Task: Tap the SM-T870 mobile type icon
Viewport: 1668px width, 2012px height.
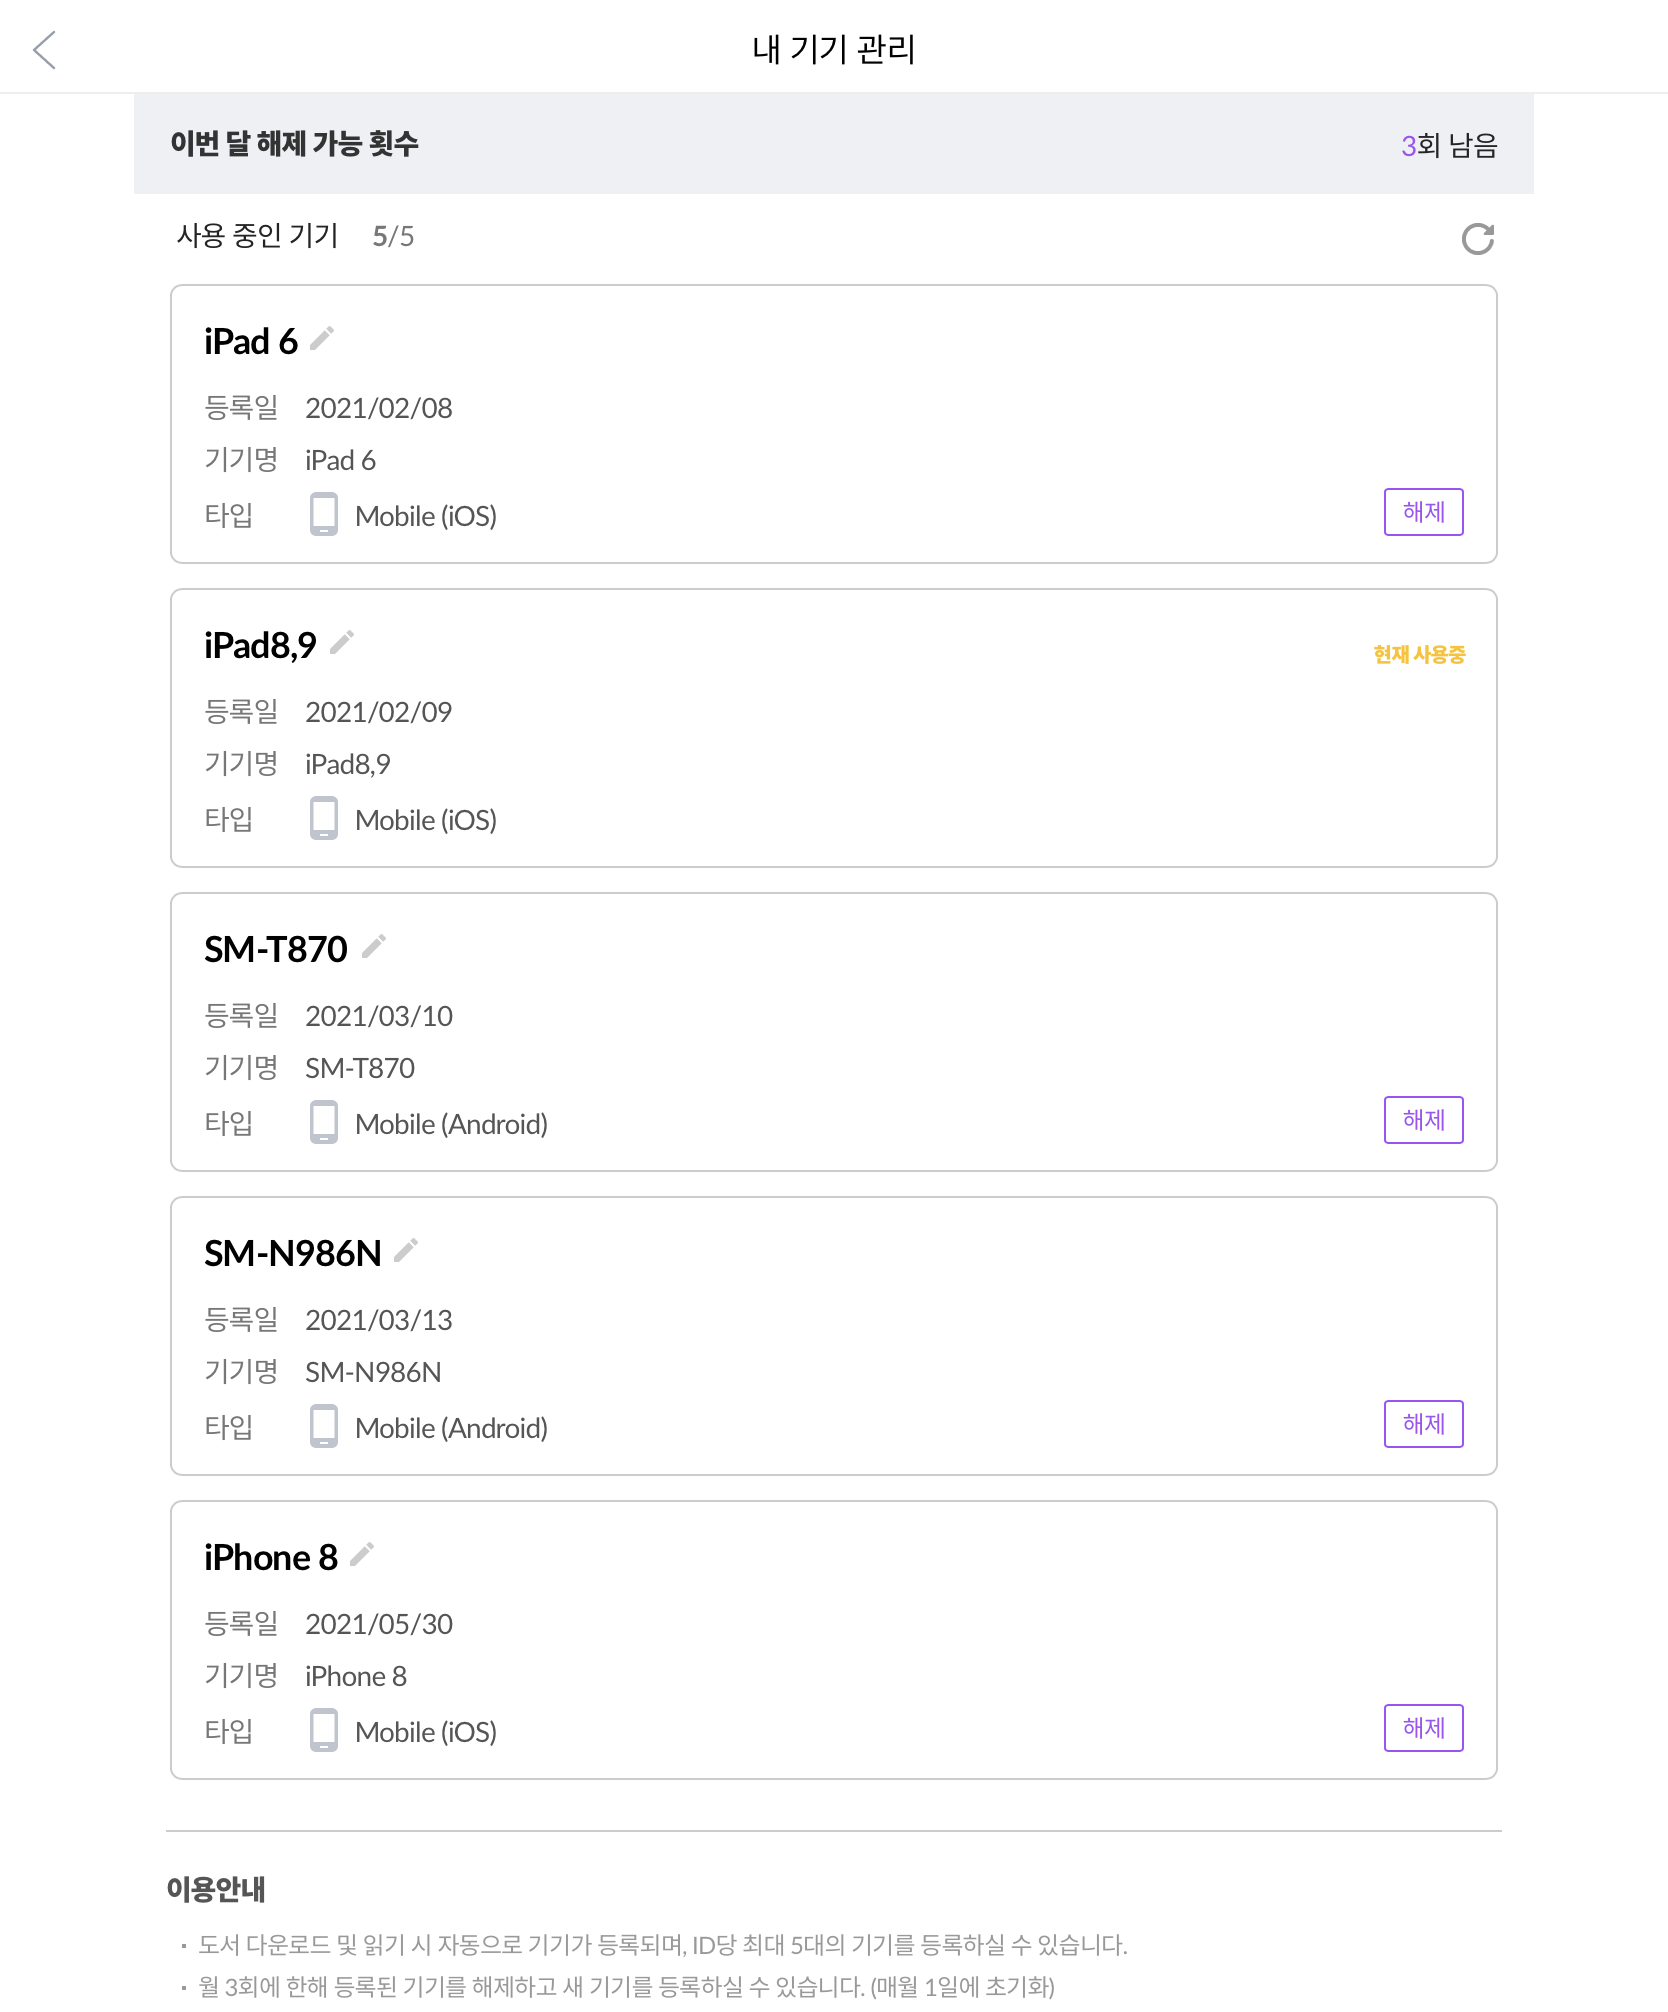Action: coord(323,1122)
